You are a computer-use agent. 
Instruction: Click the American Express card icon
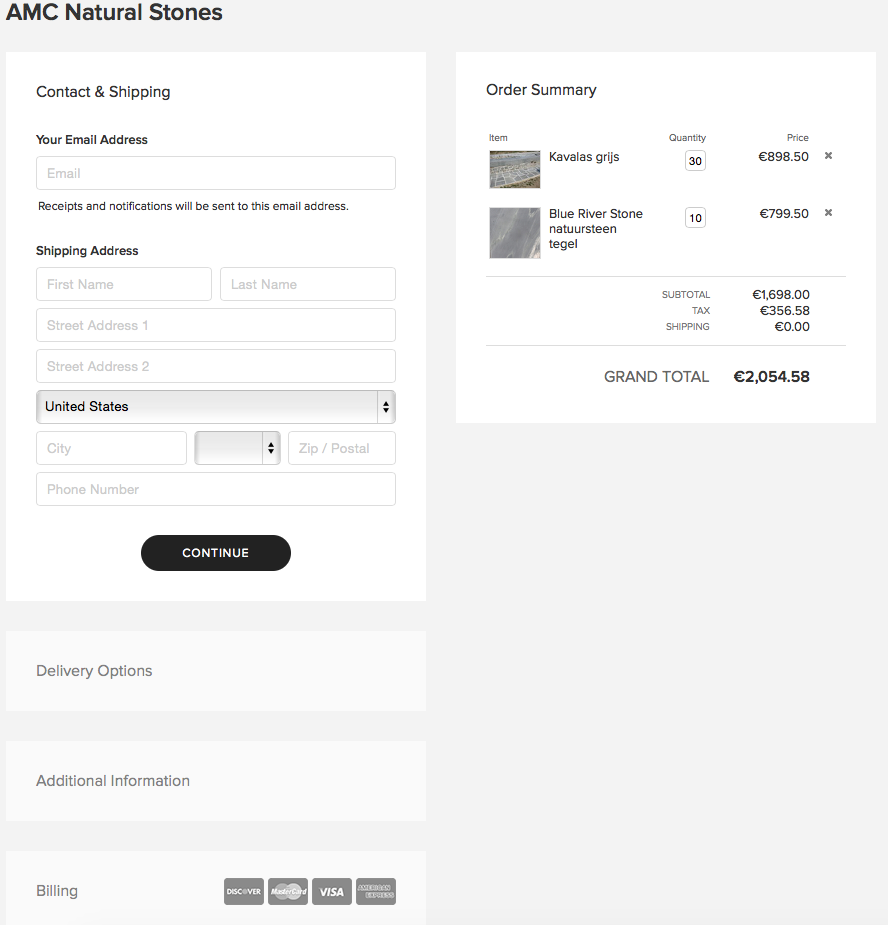point(376,891)
